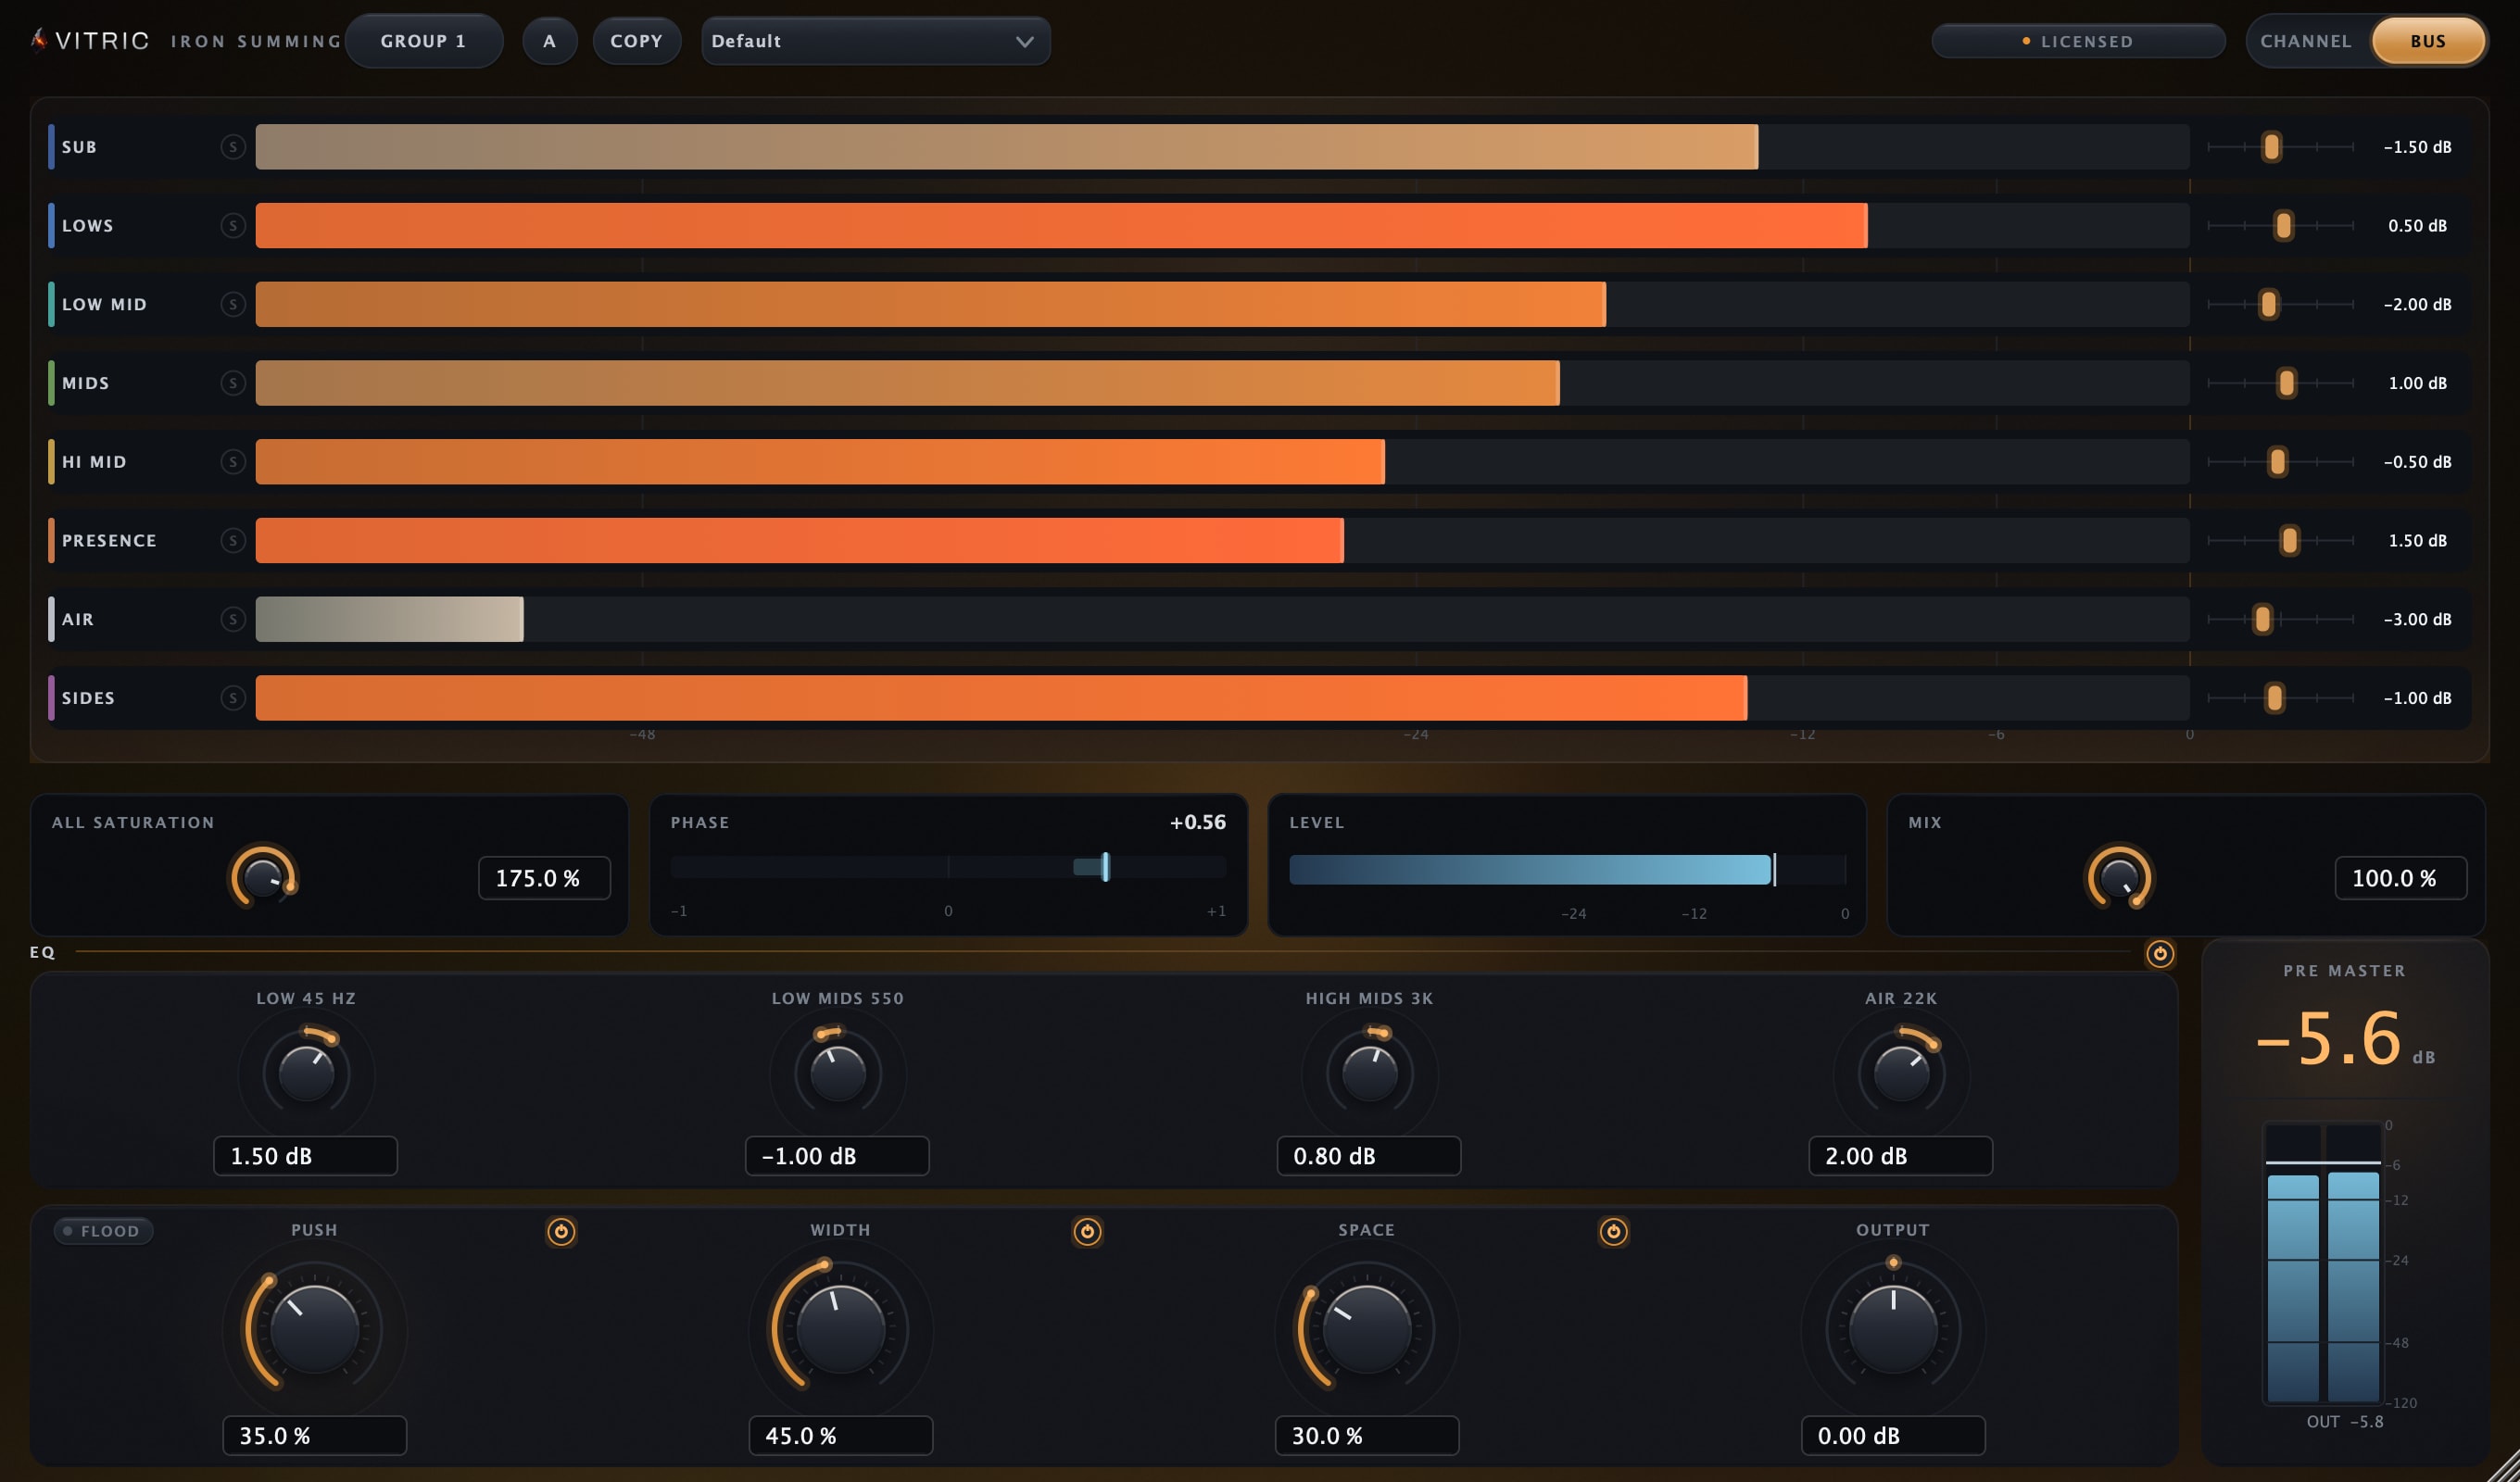Click the COPY button
The height and width of the screenshot is (1482, 2520).
tap(636, 41)
